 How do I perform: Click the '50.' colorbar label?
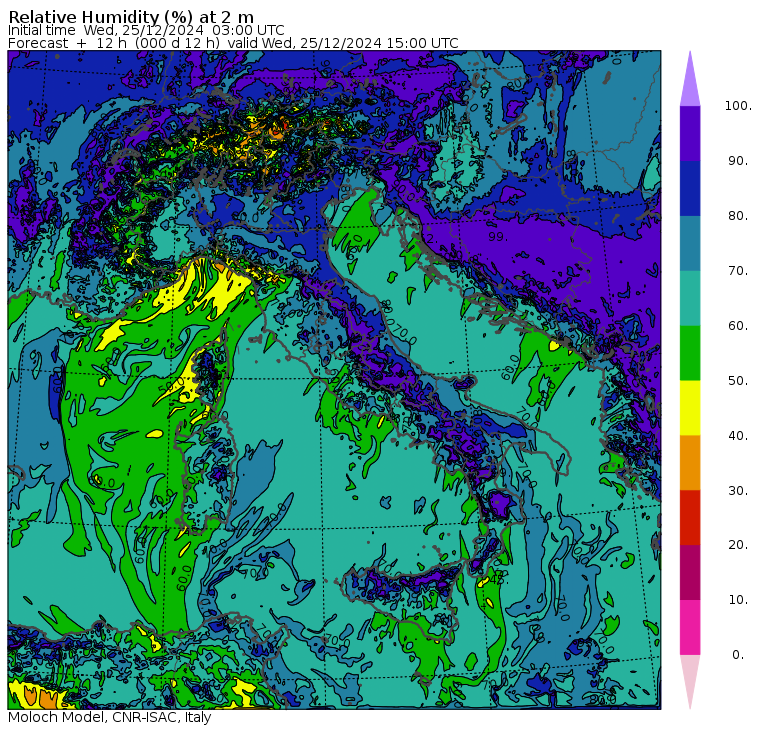(x=738, y=381)
